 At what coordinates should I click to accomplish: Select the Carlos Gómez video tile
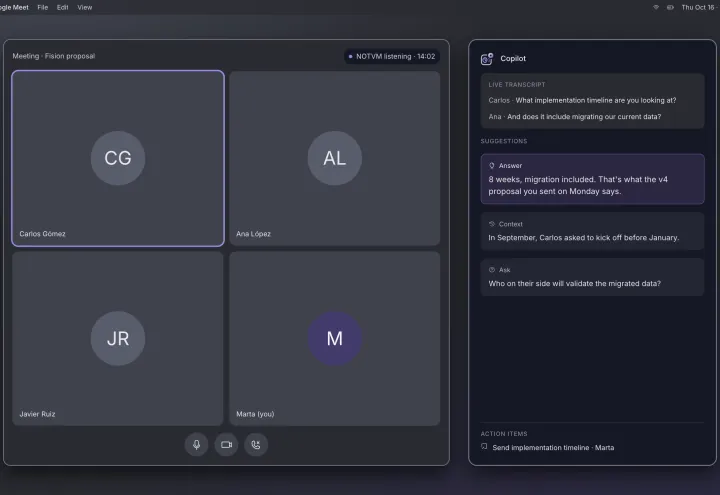118,158
